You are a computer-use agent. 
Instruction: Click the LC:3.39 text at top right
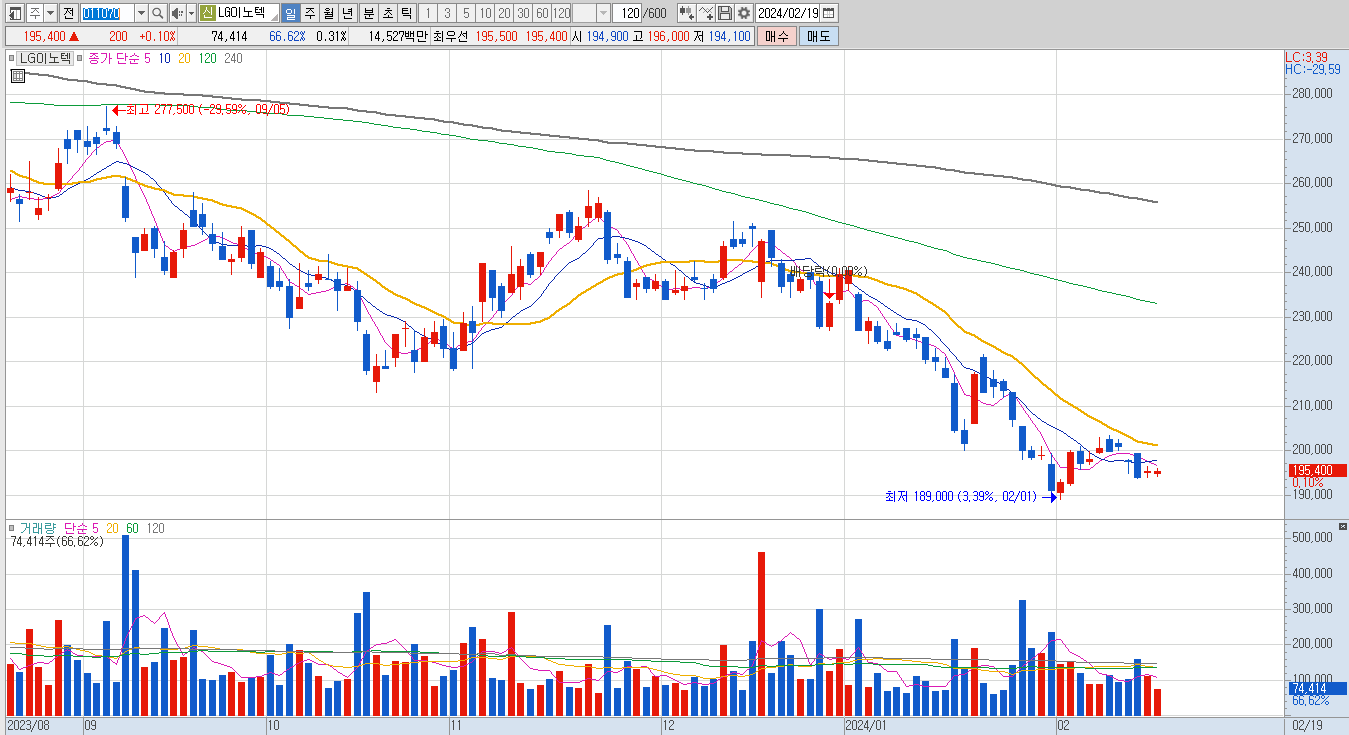coord(1306,57)
